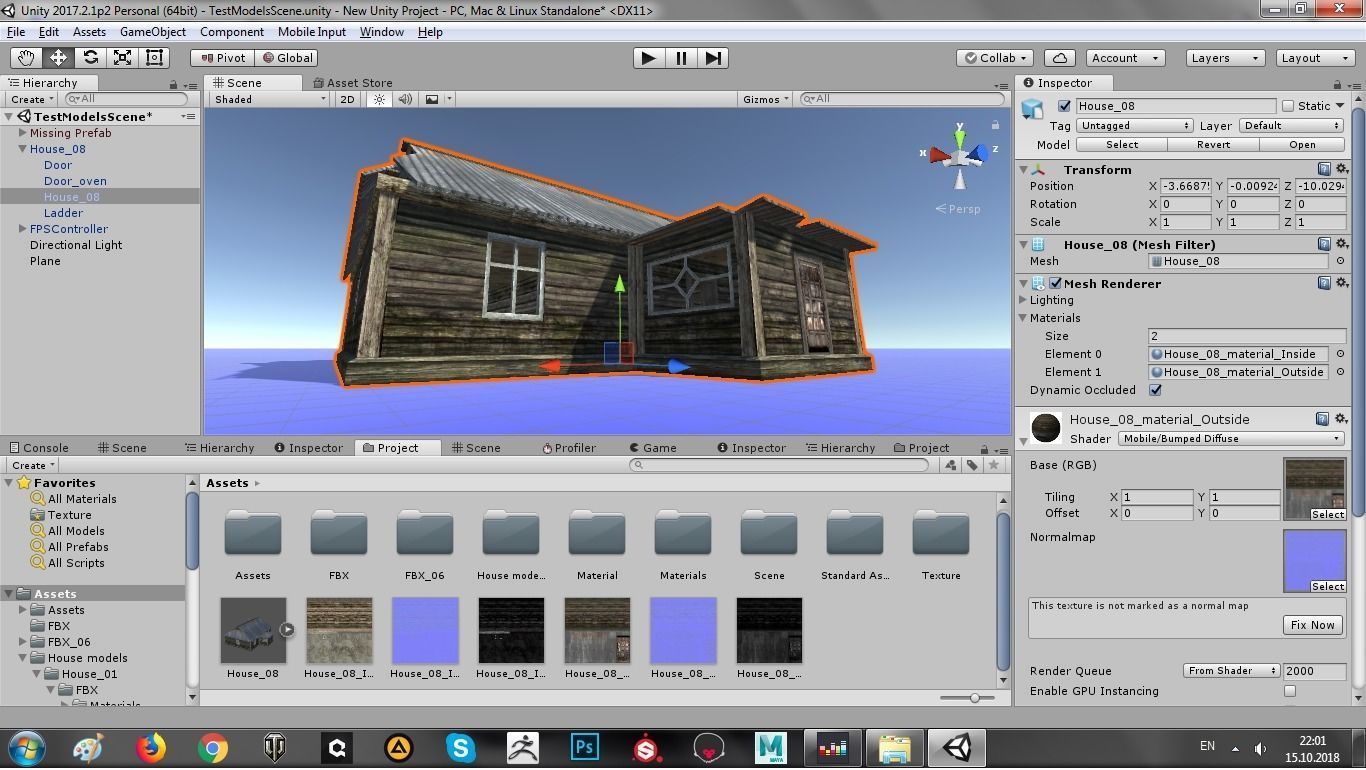Select Normalmap texture button
Viewport: 1366px width, 770px height.
click(x=1327, y=586)
